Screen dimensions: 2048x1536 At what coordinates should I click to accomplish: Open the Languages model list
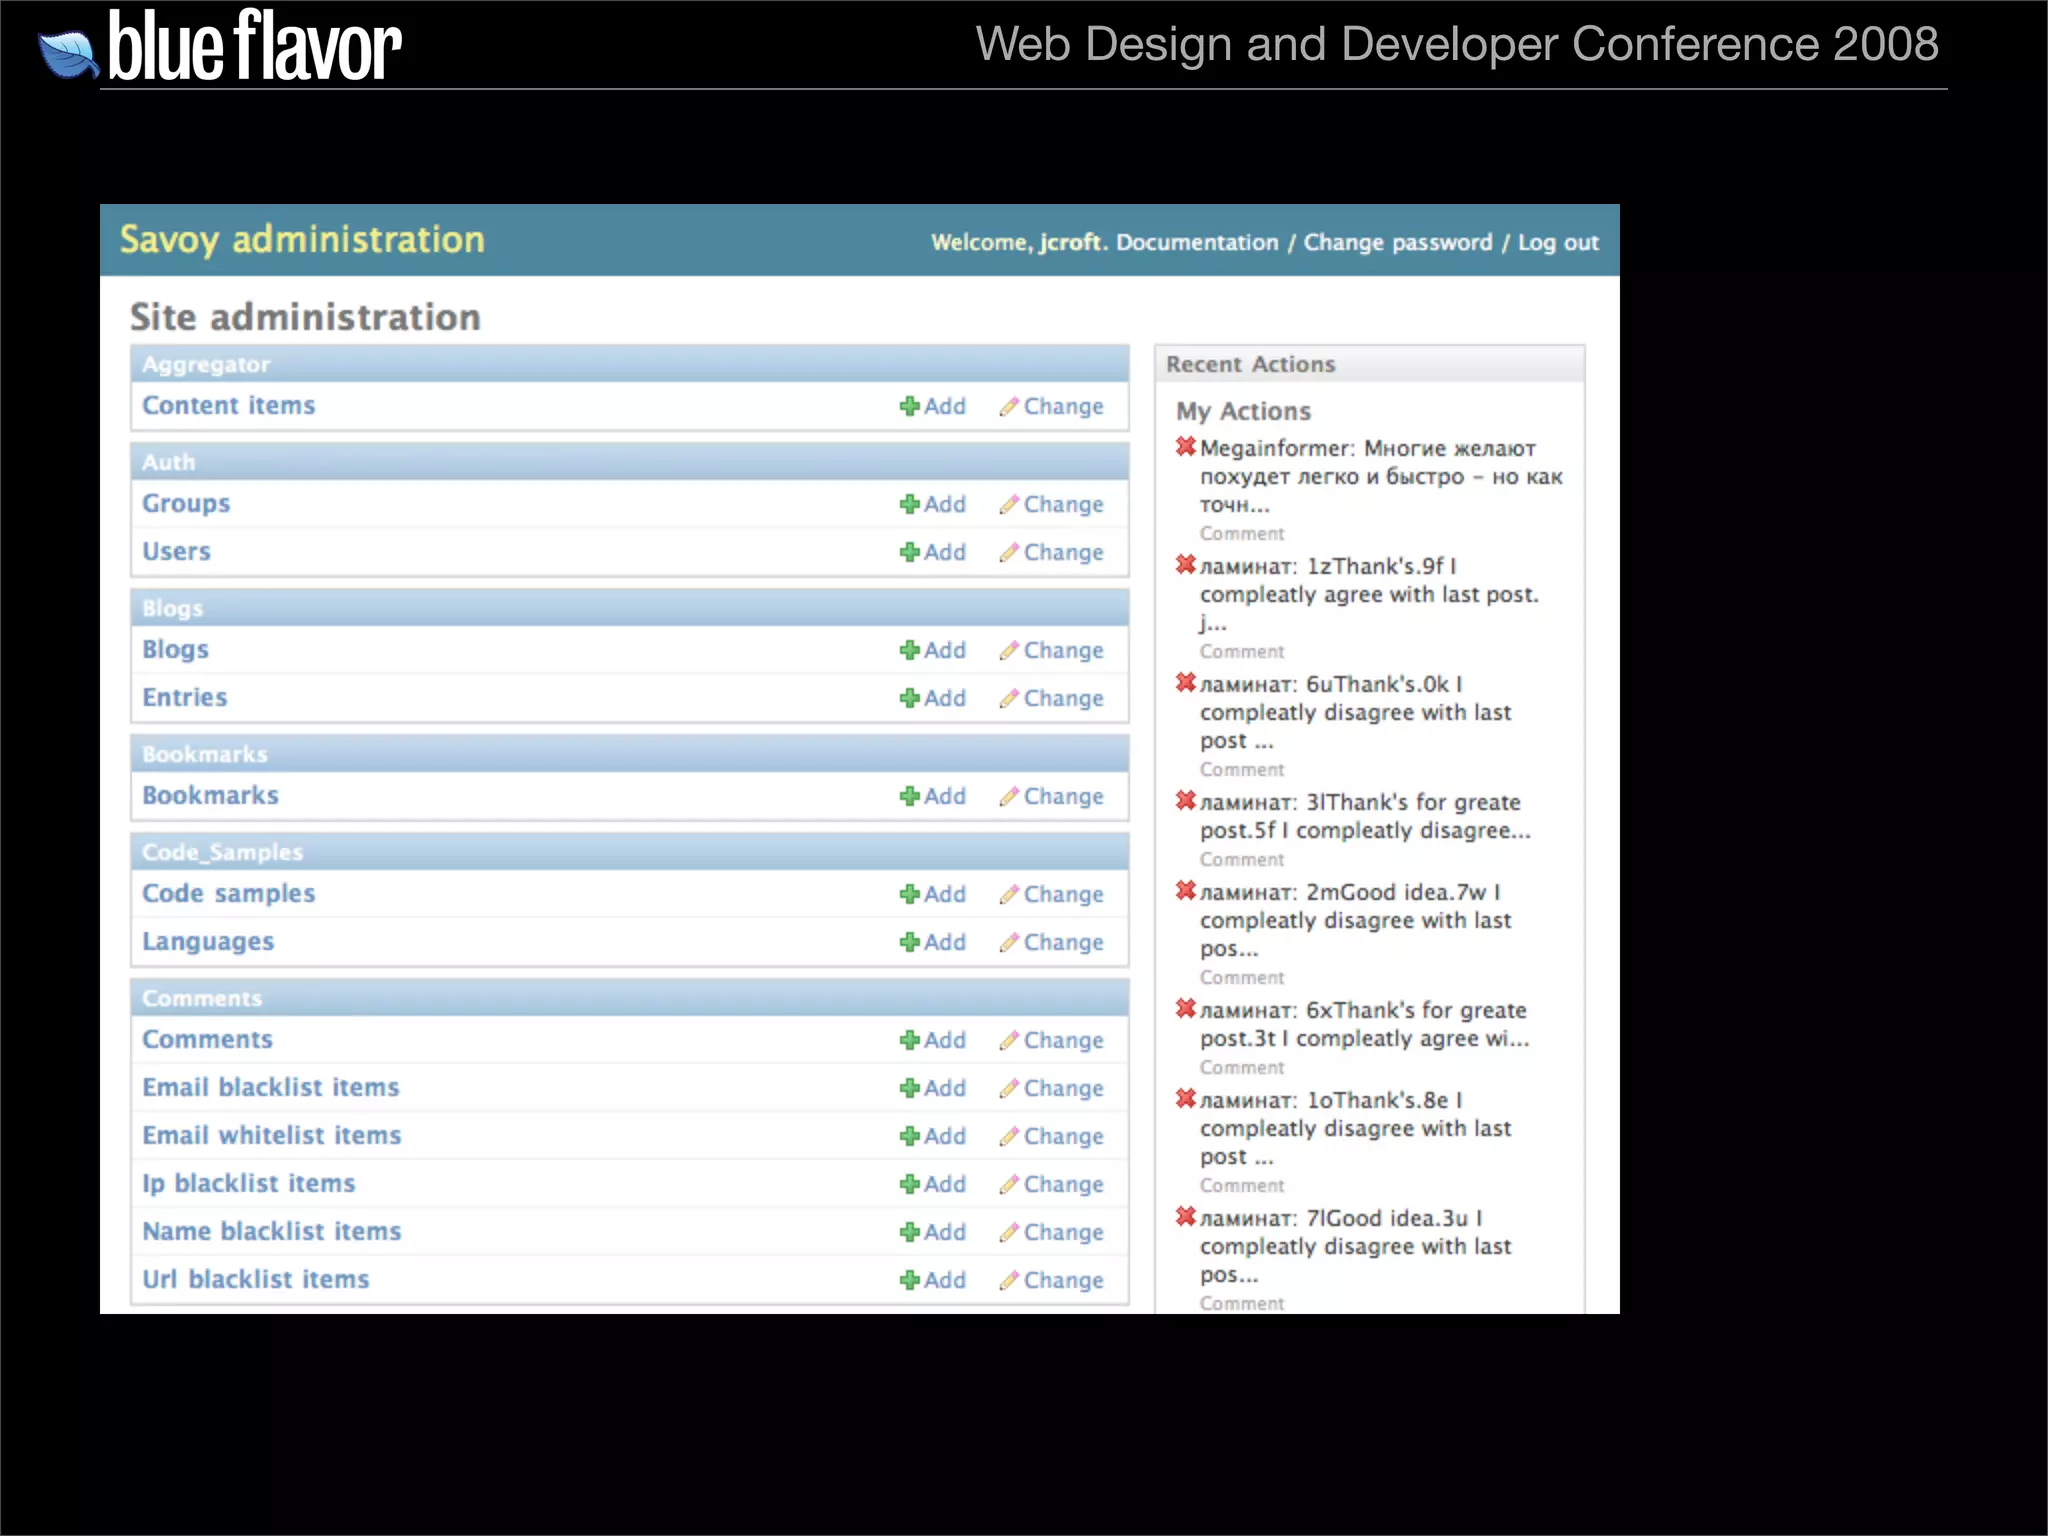pos(208,942)
